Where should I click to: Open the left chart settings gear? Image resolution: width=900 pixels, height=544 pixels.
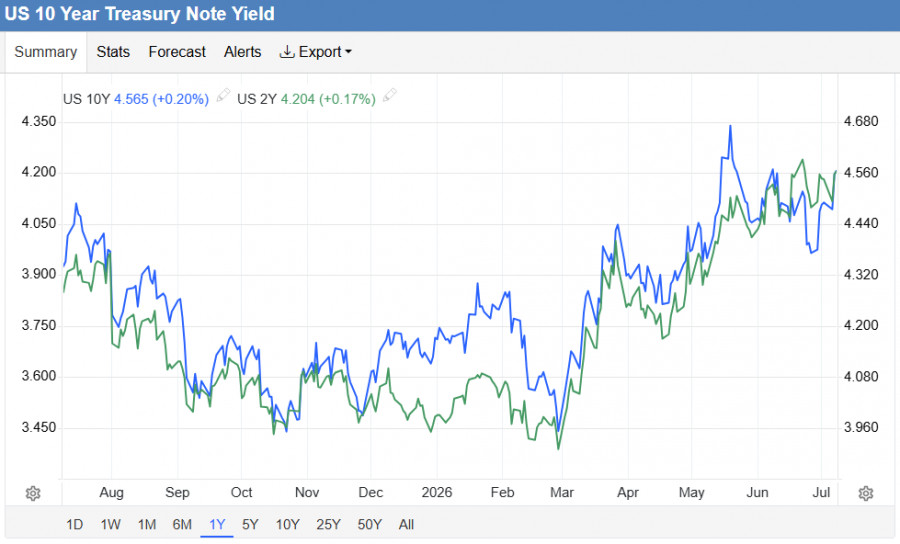(33, 494)
